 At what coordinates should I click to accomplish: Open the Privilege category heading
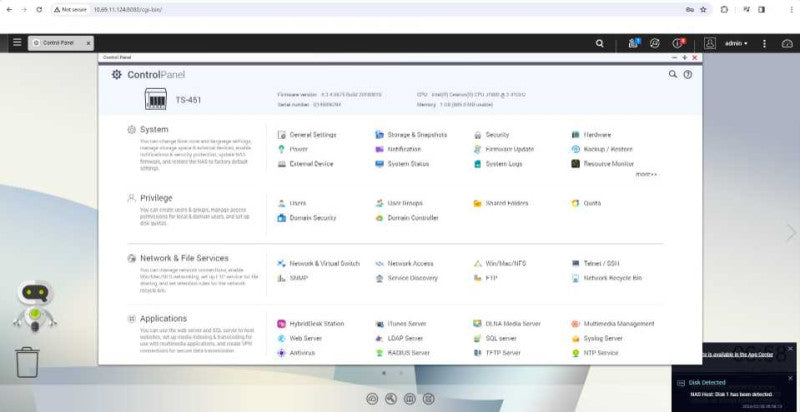pyautogui.click(x=156, y=198)
